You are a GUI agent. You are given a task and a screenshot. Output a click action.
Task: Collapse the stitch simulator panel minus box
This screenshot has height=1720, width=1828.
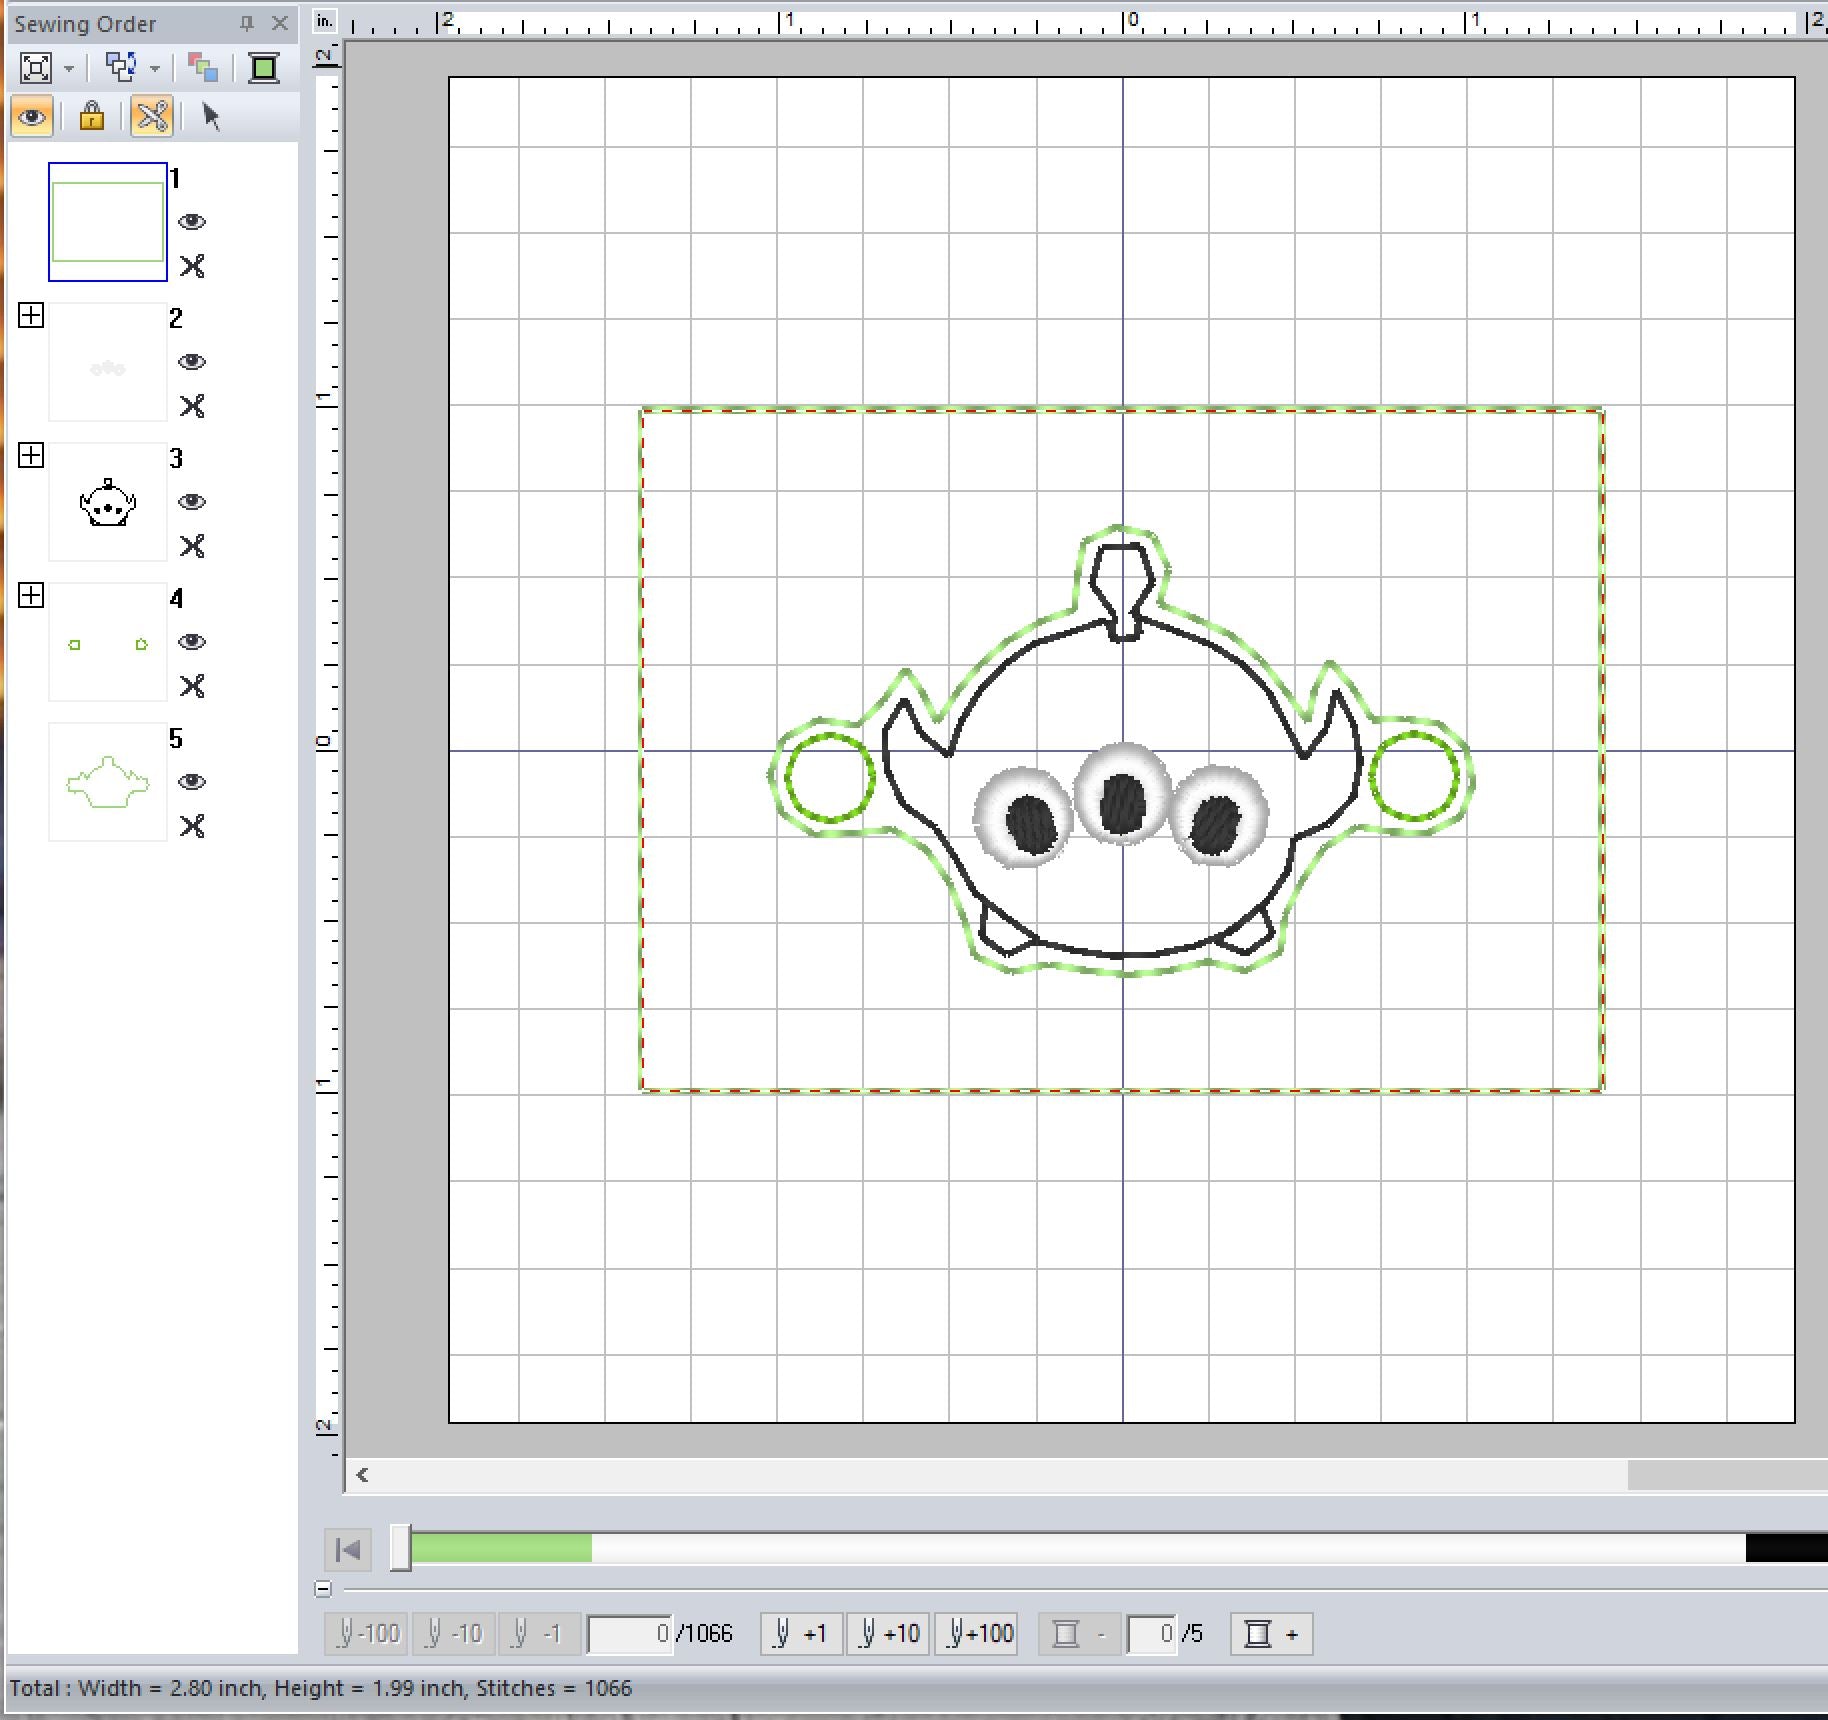[x=322, y=1588]
